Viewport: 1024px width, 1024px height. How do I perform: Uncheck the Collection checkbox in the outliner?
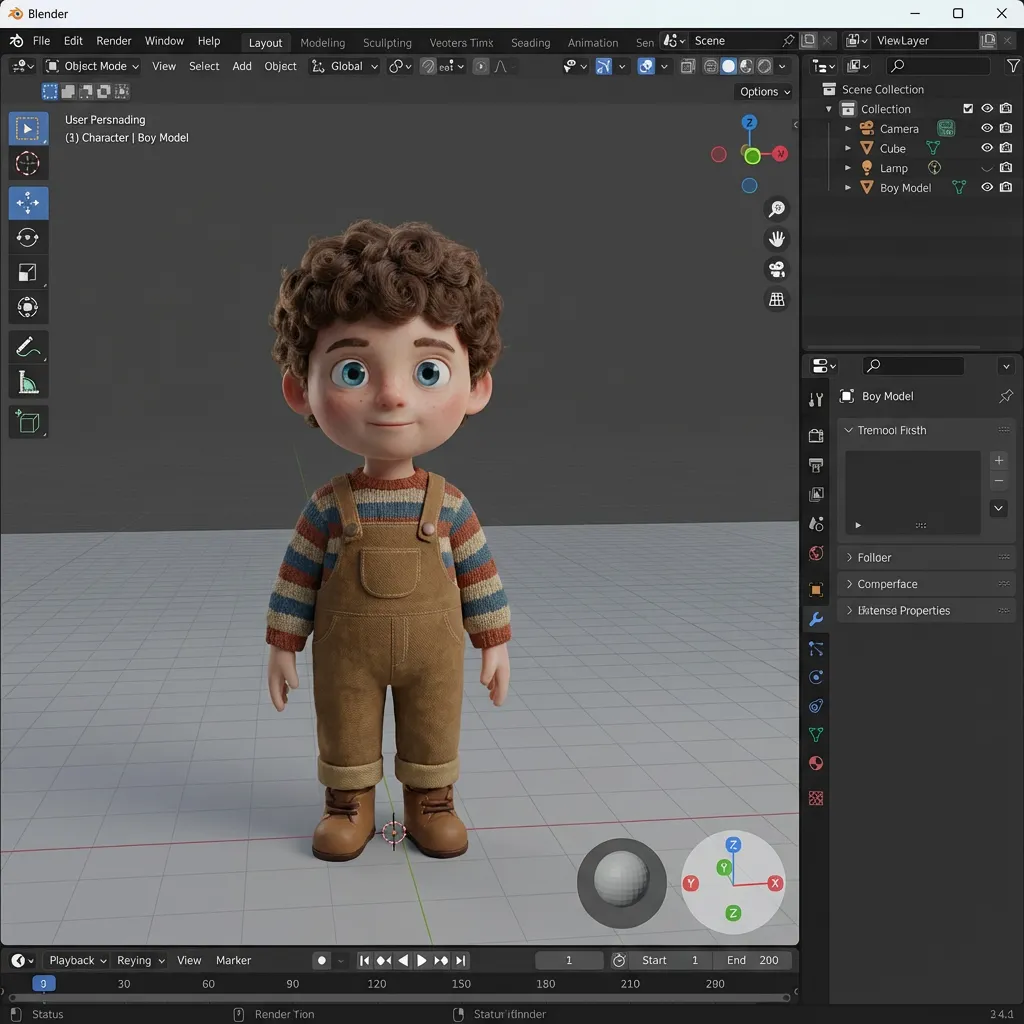pyautogui.click(x=968, y=108)
